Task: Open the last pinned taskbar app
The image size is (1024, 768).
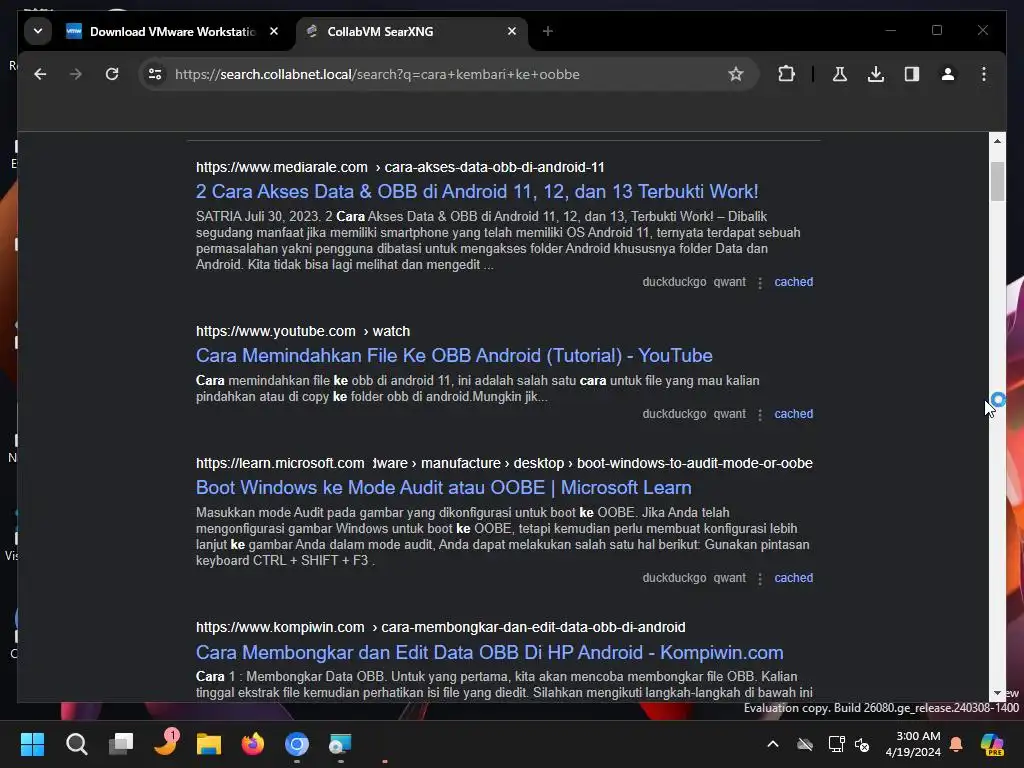Action: (340, 744)
